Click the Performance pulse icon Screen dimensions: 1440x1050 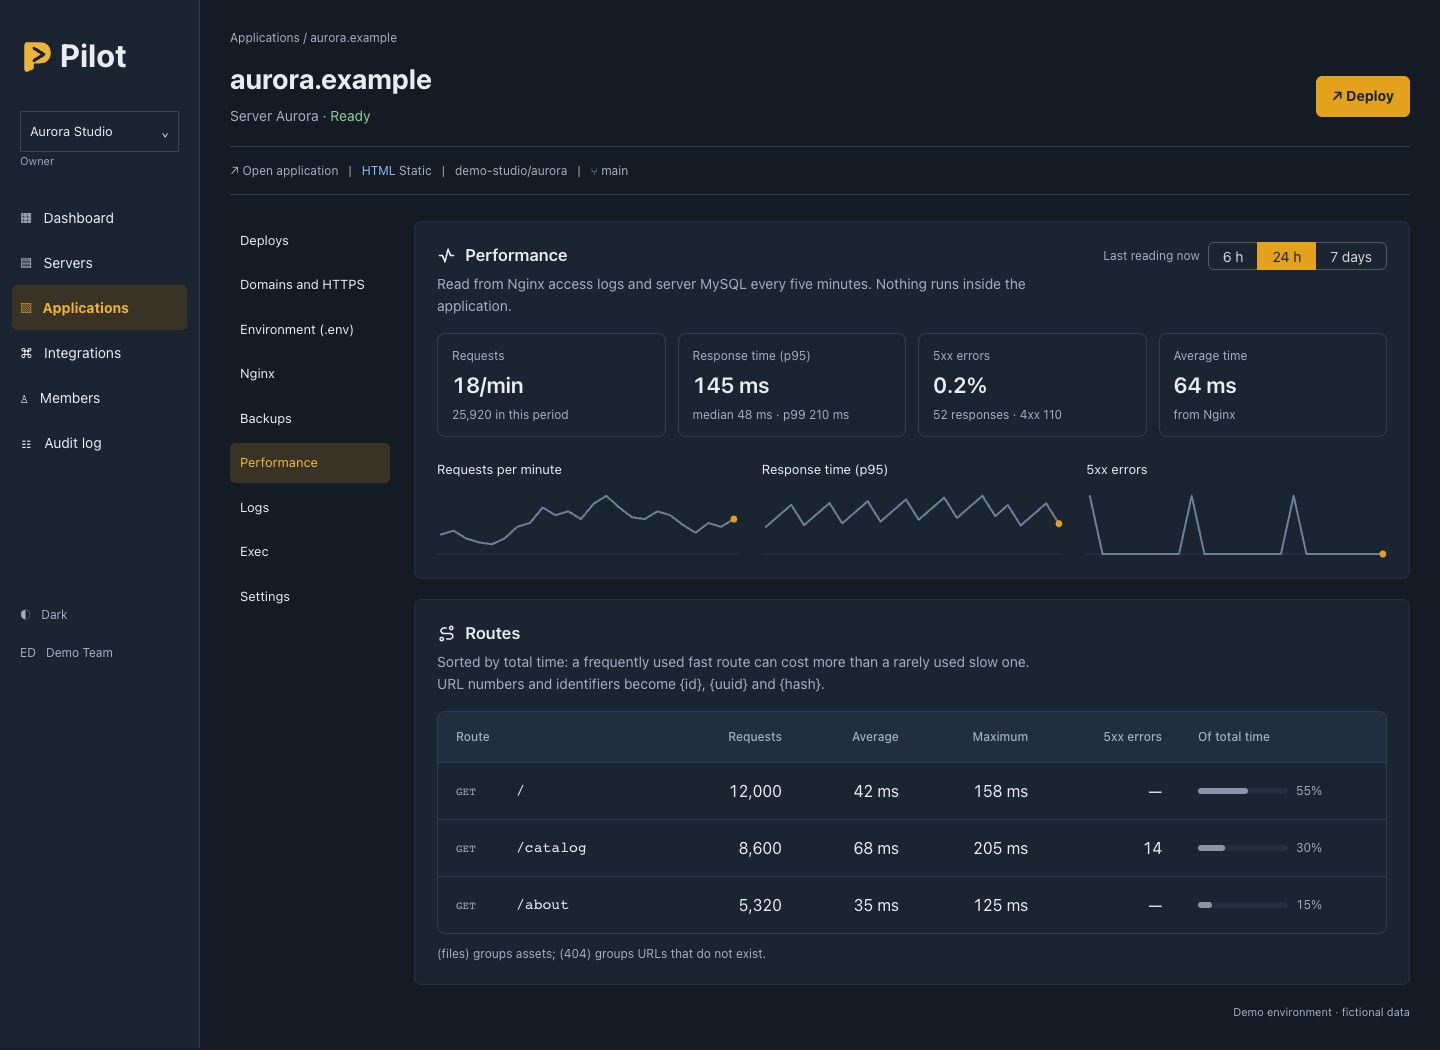446,255
